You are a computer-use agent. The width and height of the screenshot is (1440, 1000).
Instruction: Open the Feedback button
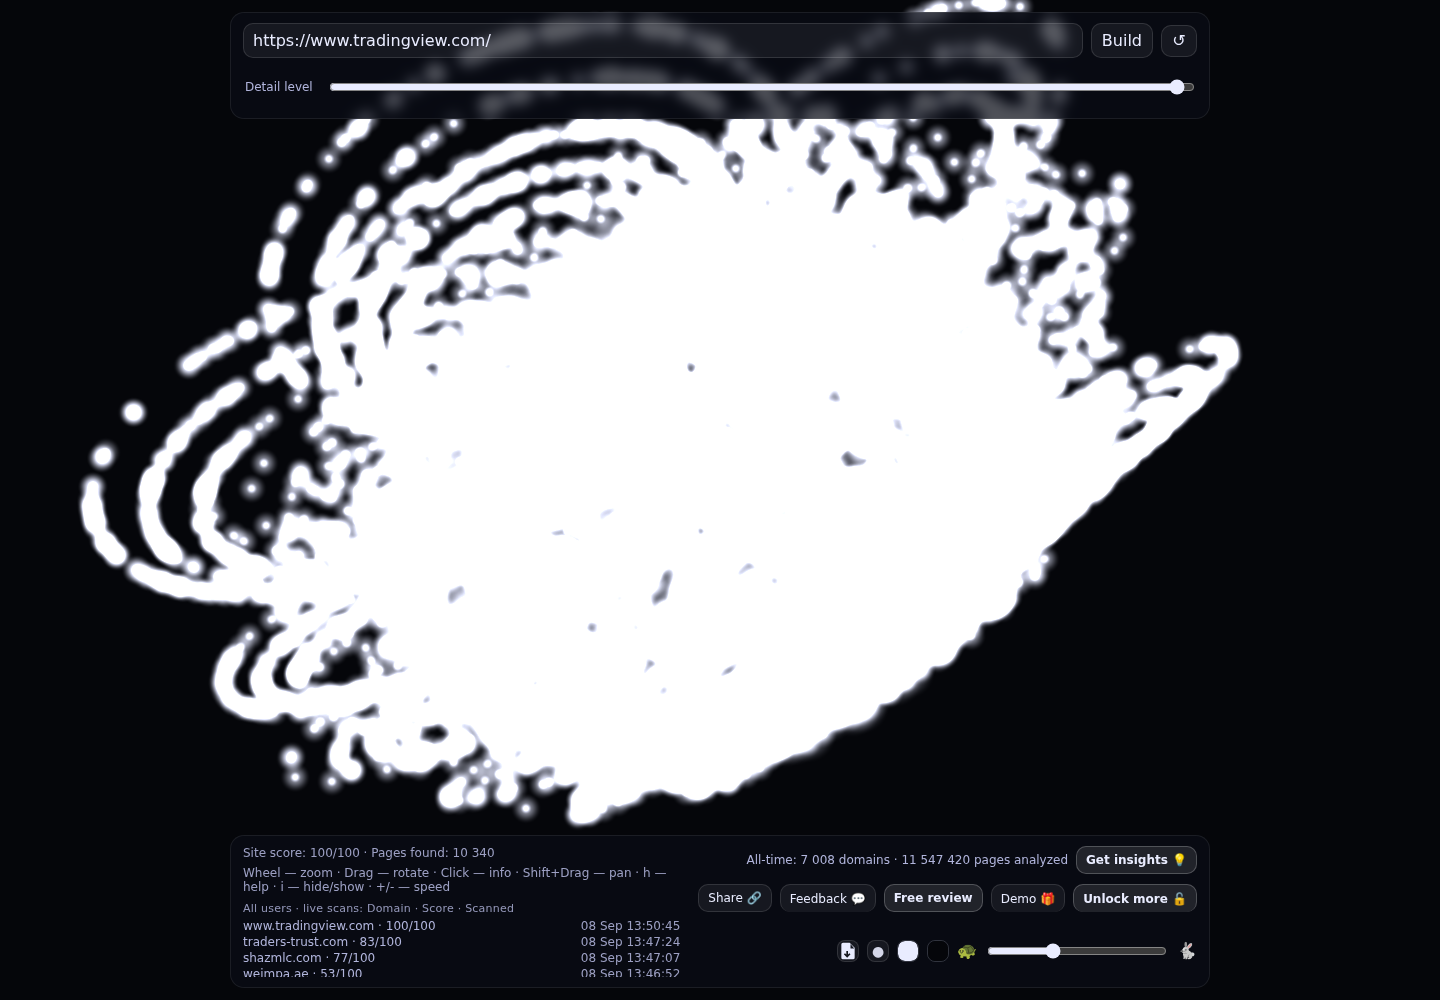coord(828,898)
